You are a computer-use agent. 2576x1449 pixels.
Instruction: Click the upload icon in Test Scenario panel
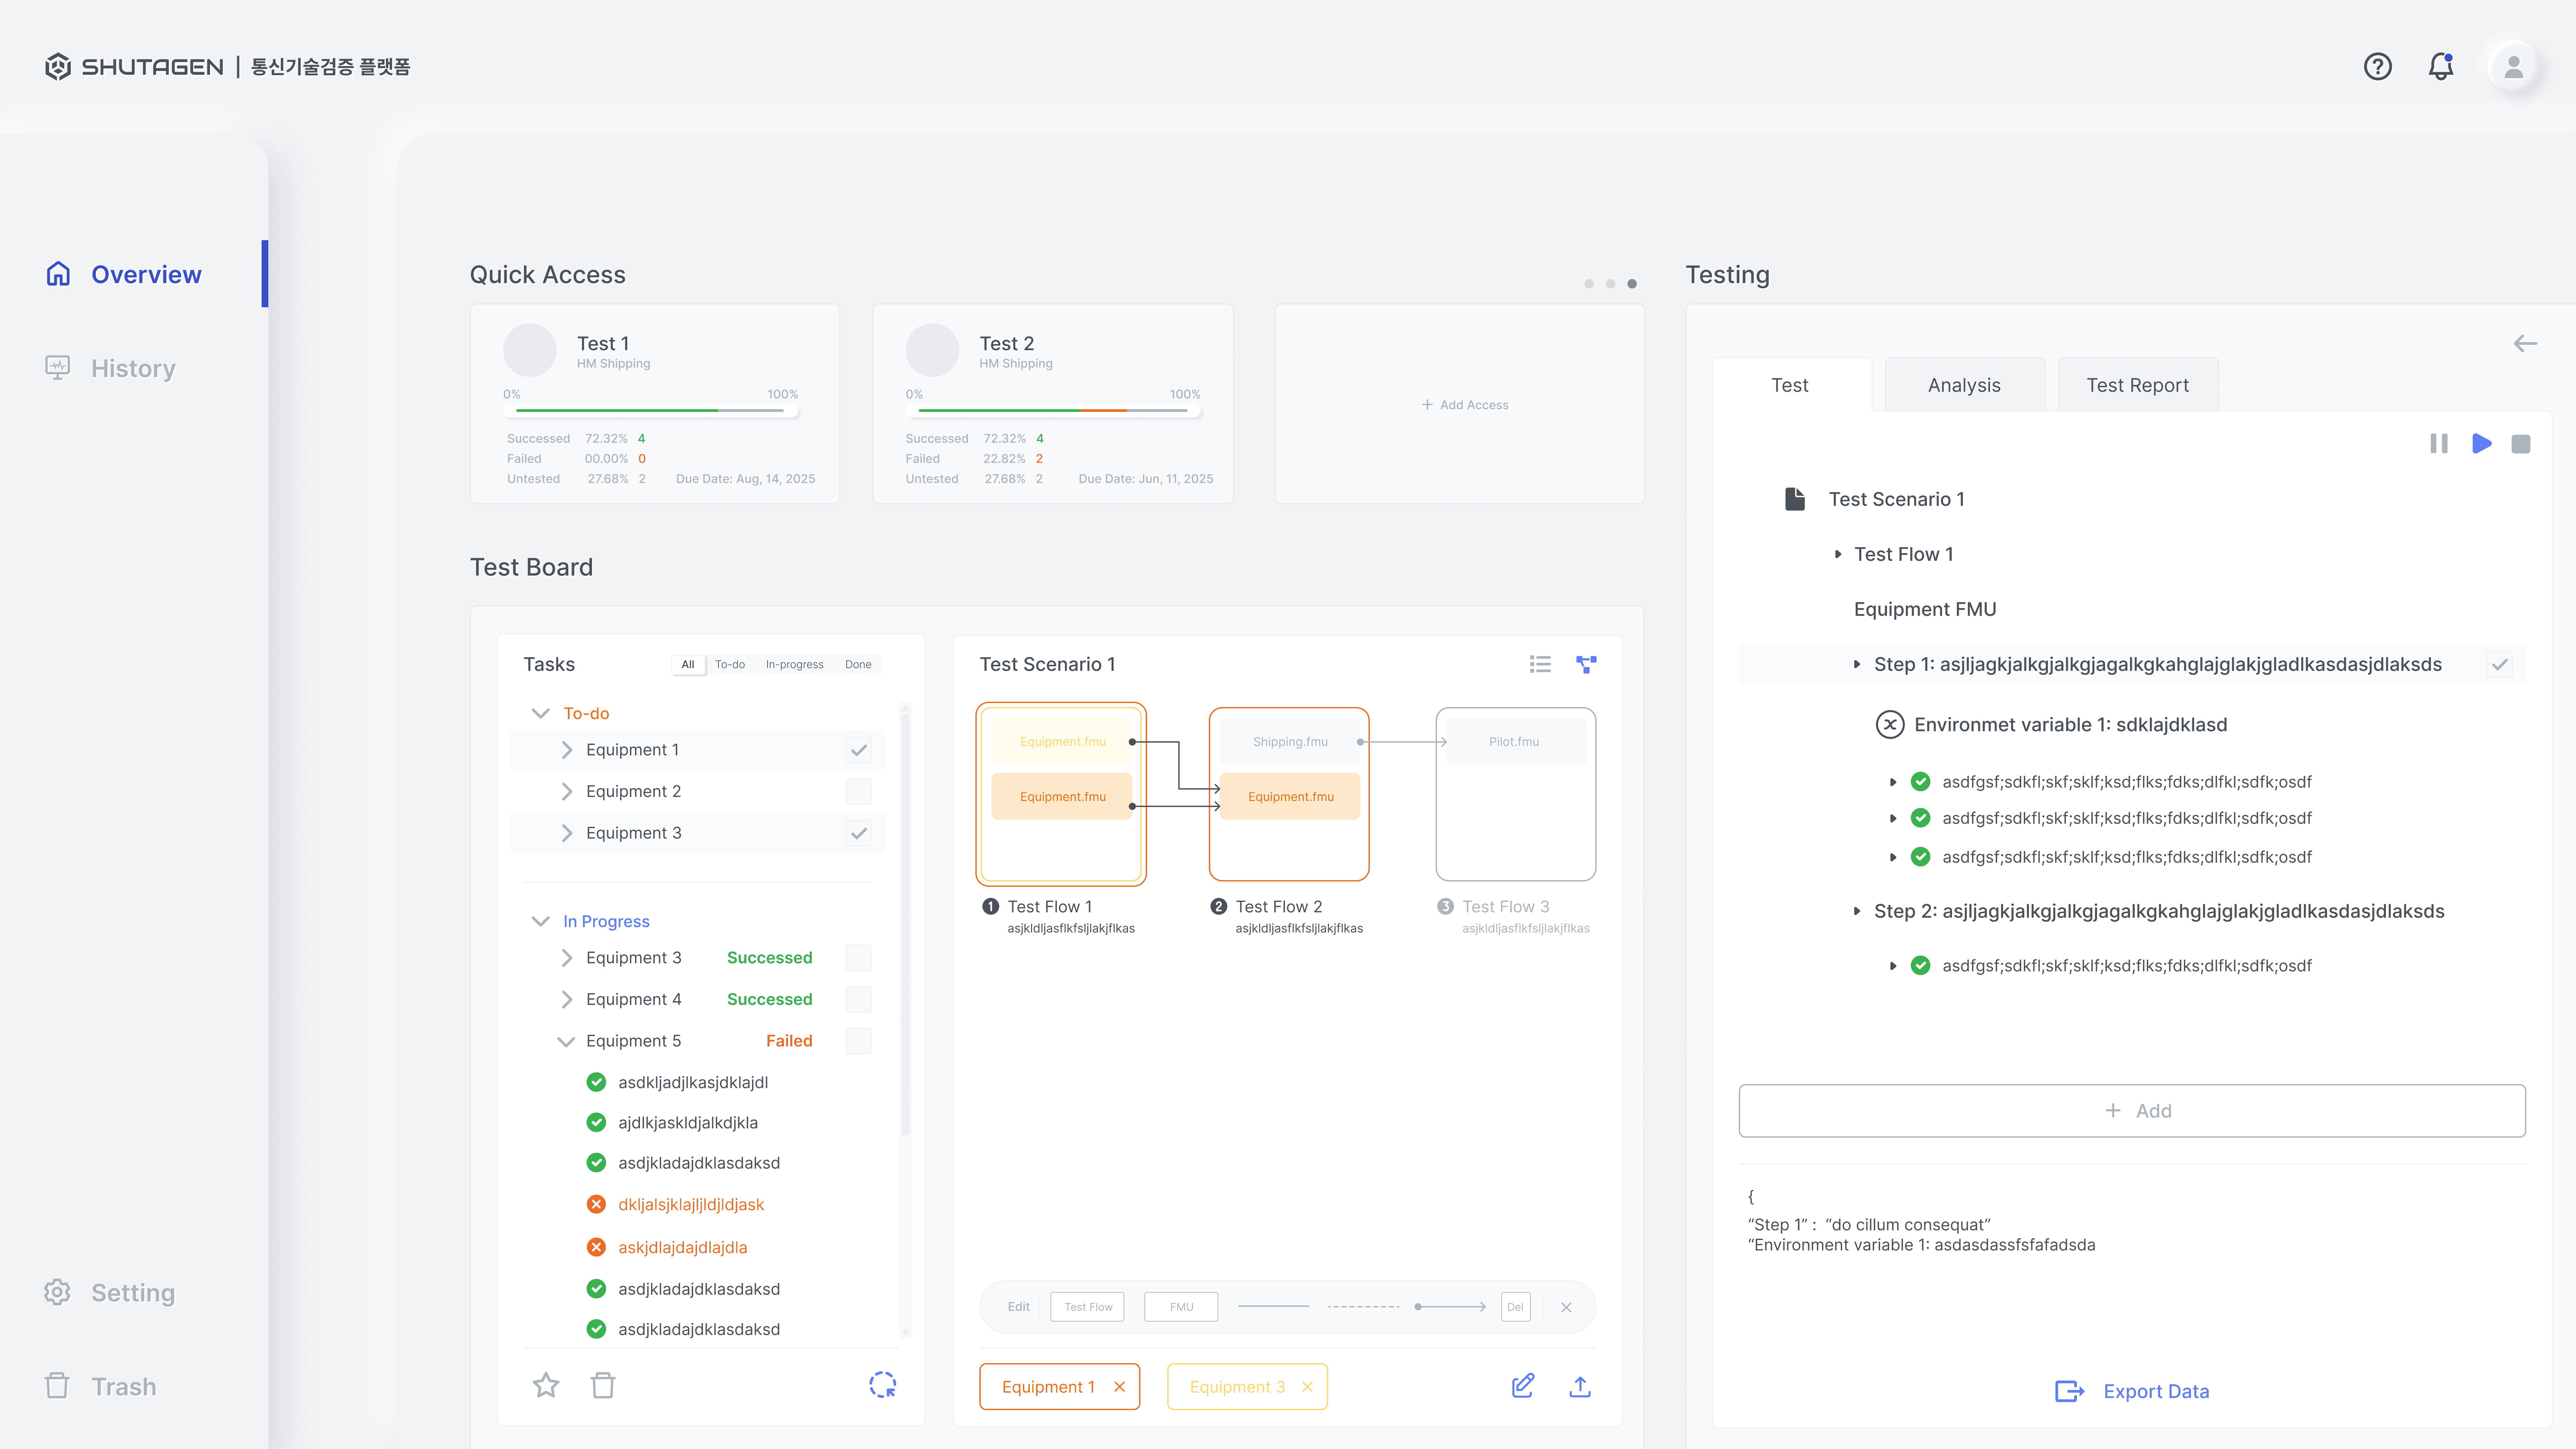pyautogui.click(x=1580, y=1386)
